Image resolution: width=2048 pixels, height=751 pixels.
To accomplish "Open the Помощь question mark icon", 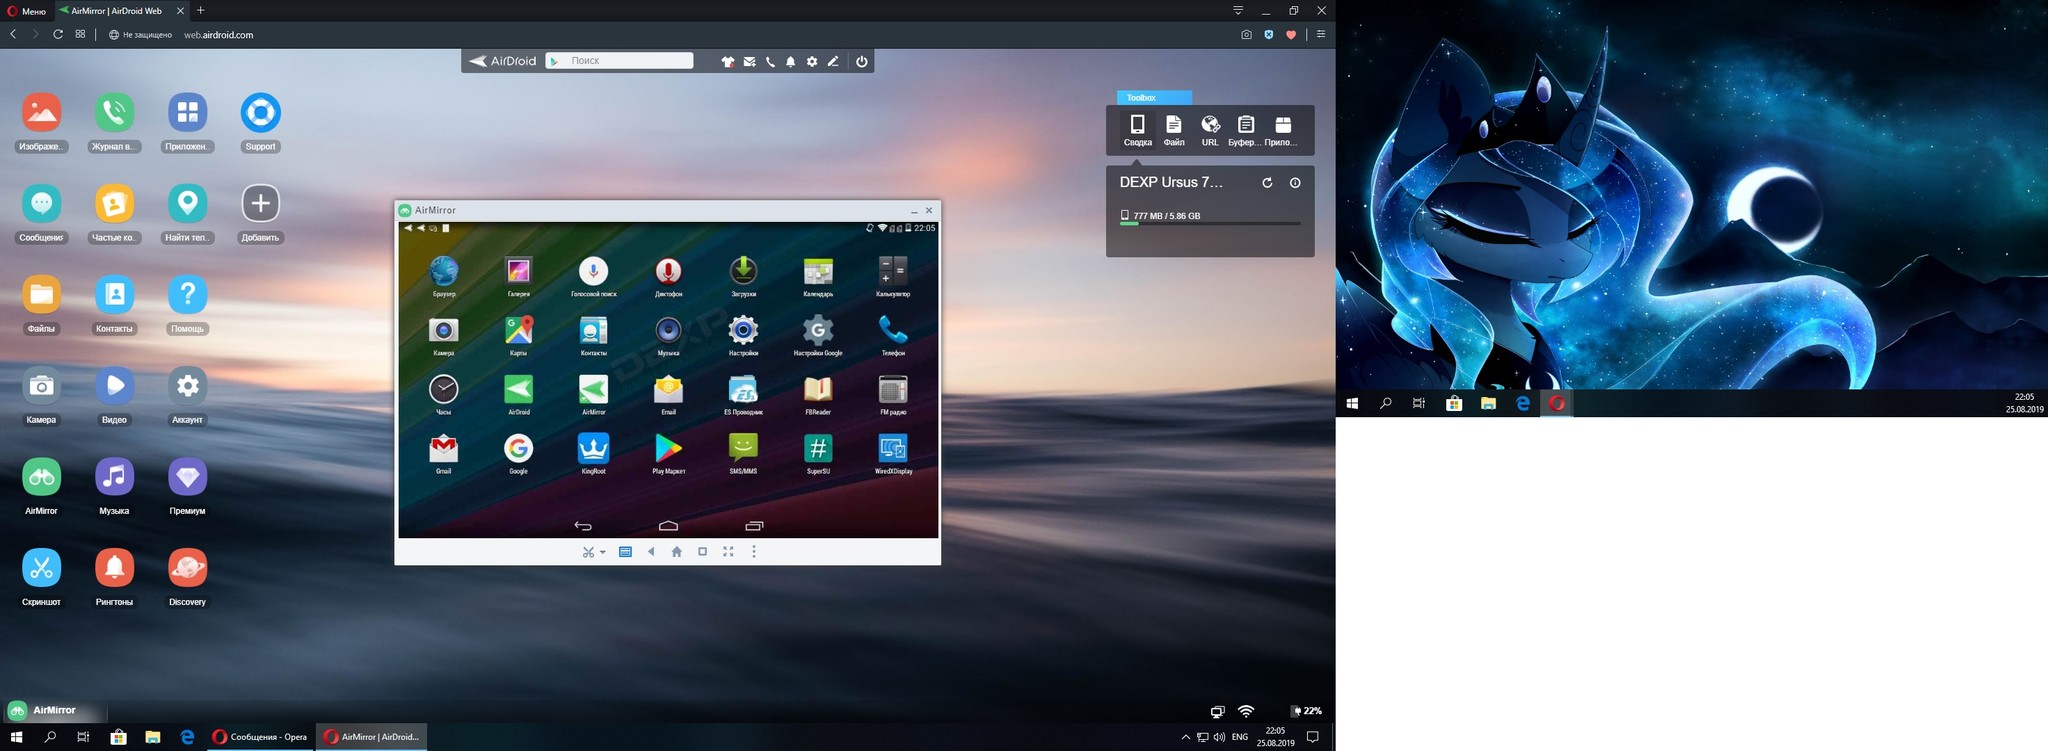I will click(x=187, y=295).
